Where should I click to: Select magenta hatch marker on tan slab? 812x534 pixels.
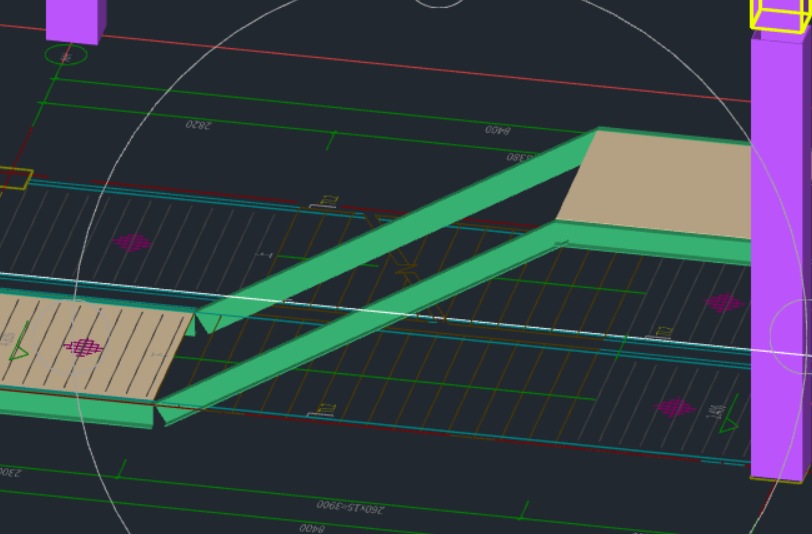[83, 347]
